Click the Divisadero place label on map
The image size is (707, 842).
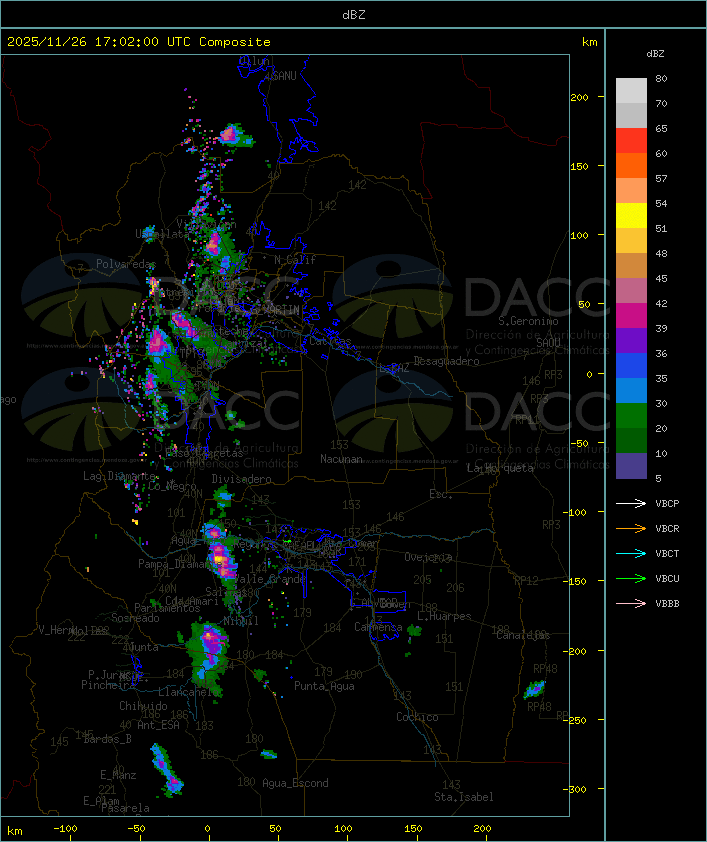[x=242, y=478]
